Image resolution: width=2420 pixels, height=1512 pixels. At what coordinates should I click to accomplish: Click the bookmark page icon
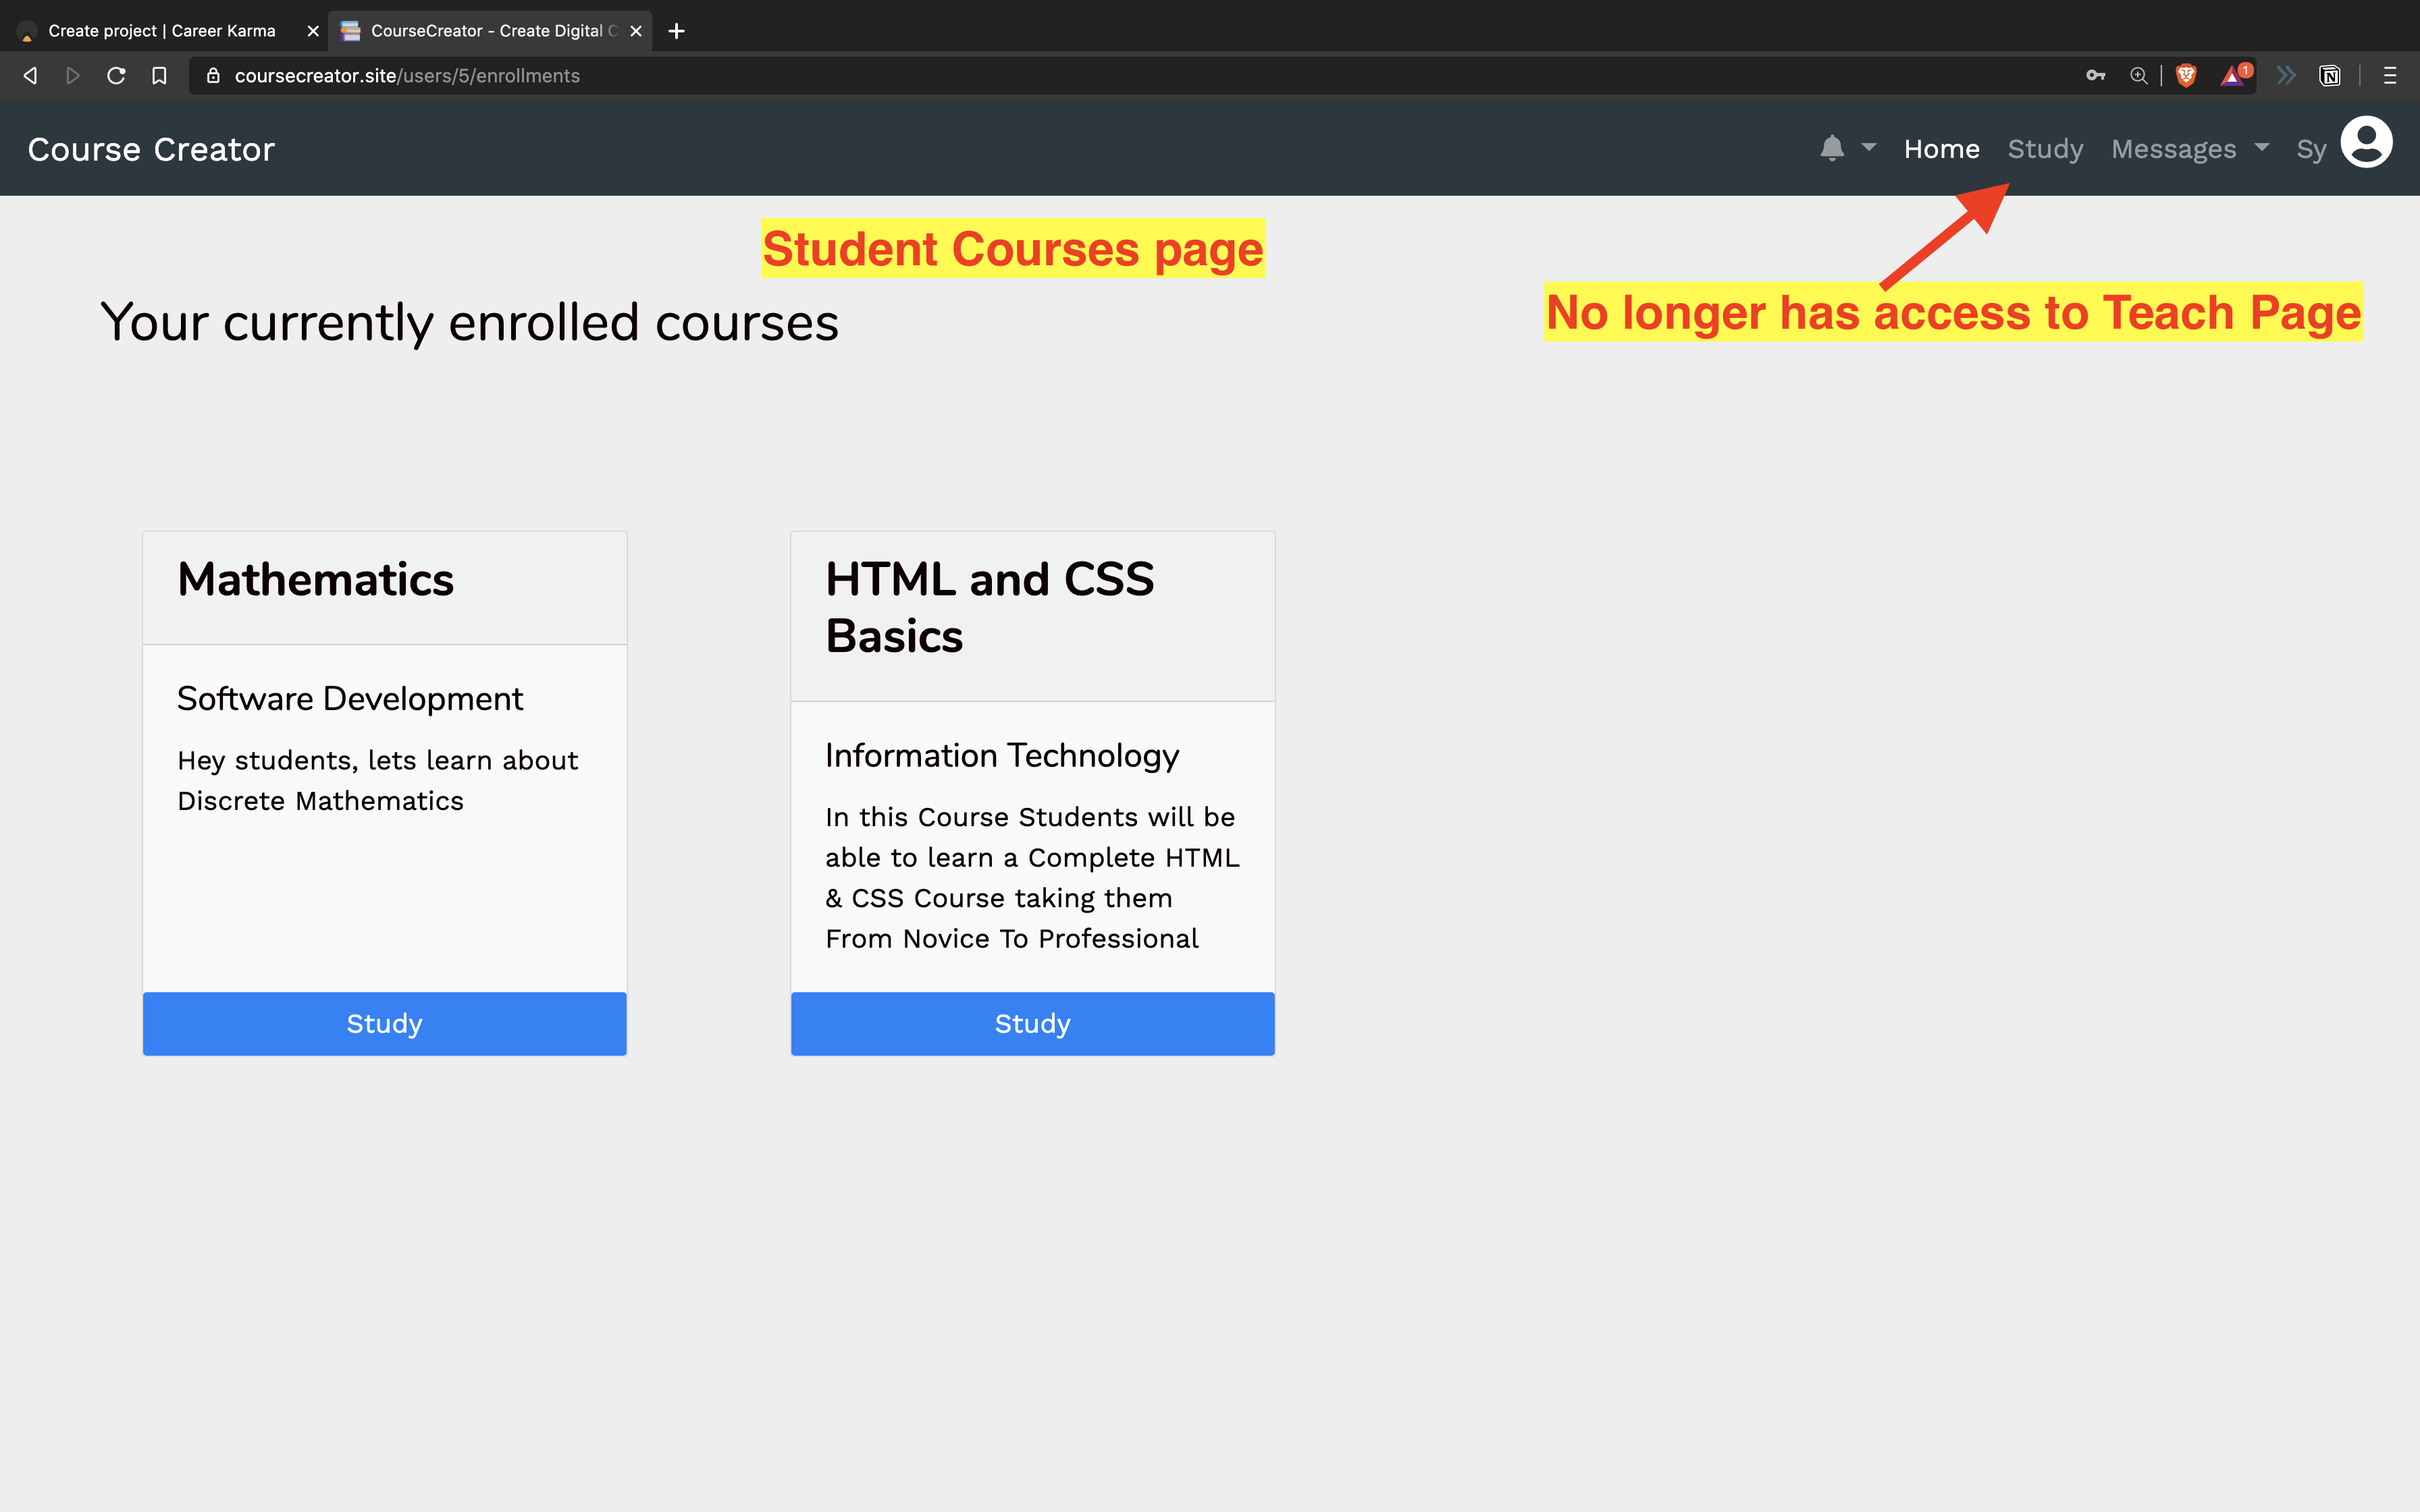pos(159,76)
